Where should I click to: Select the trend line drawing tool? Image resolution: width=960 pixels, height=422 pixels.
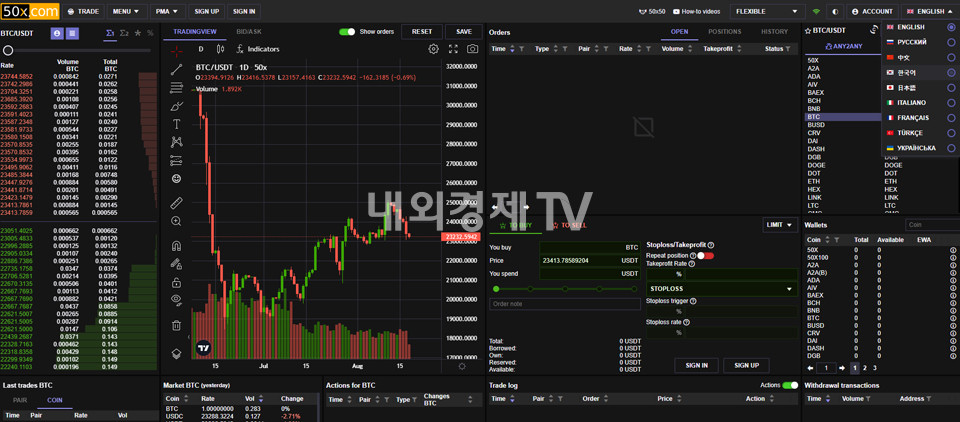(x=176, y=69)
